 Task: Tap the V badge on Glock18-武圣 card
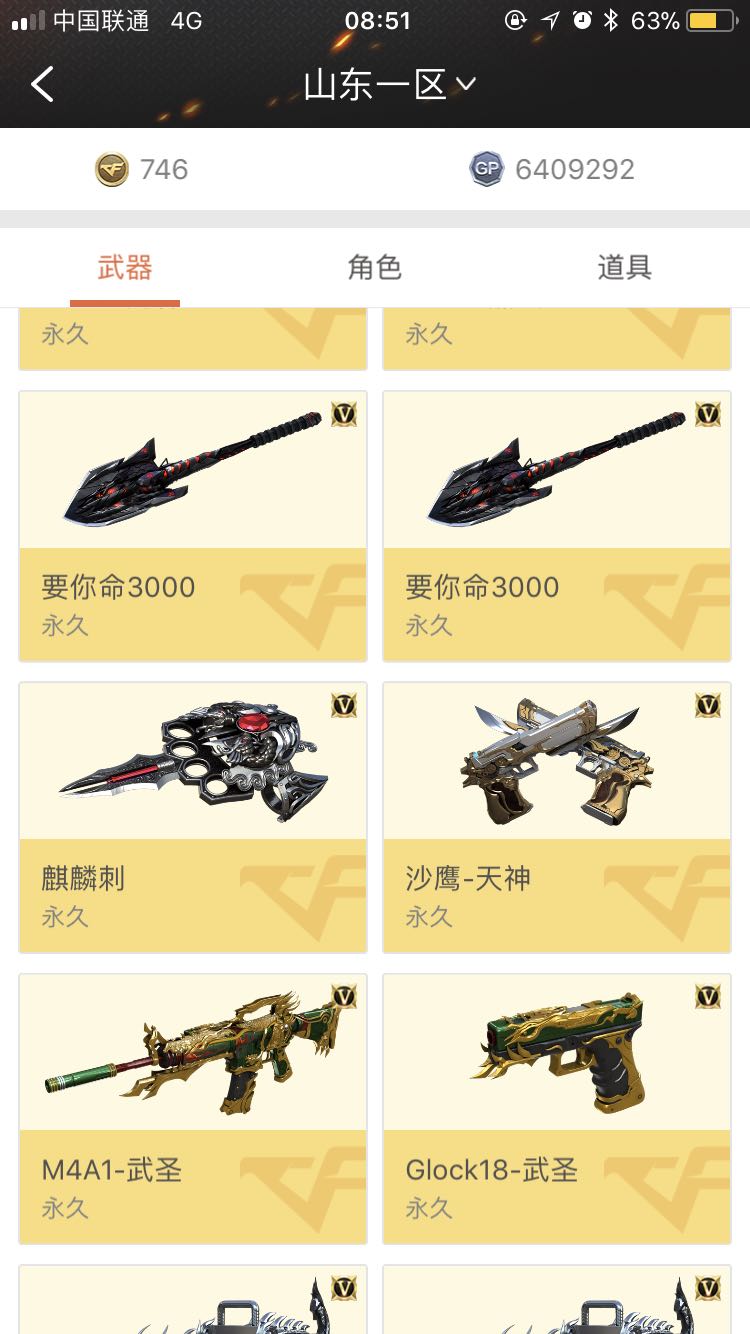pyautogui.click(x=708, y=997)
